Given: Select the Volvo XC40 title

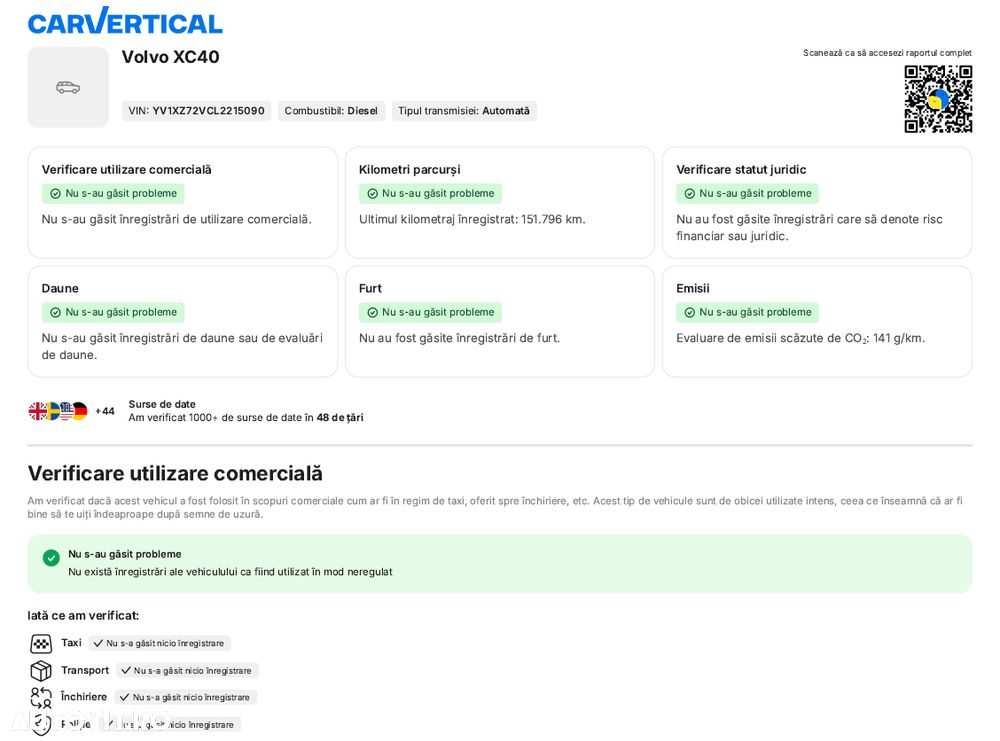Looking at the screenshot, I should coord(170,57).
